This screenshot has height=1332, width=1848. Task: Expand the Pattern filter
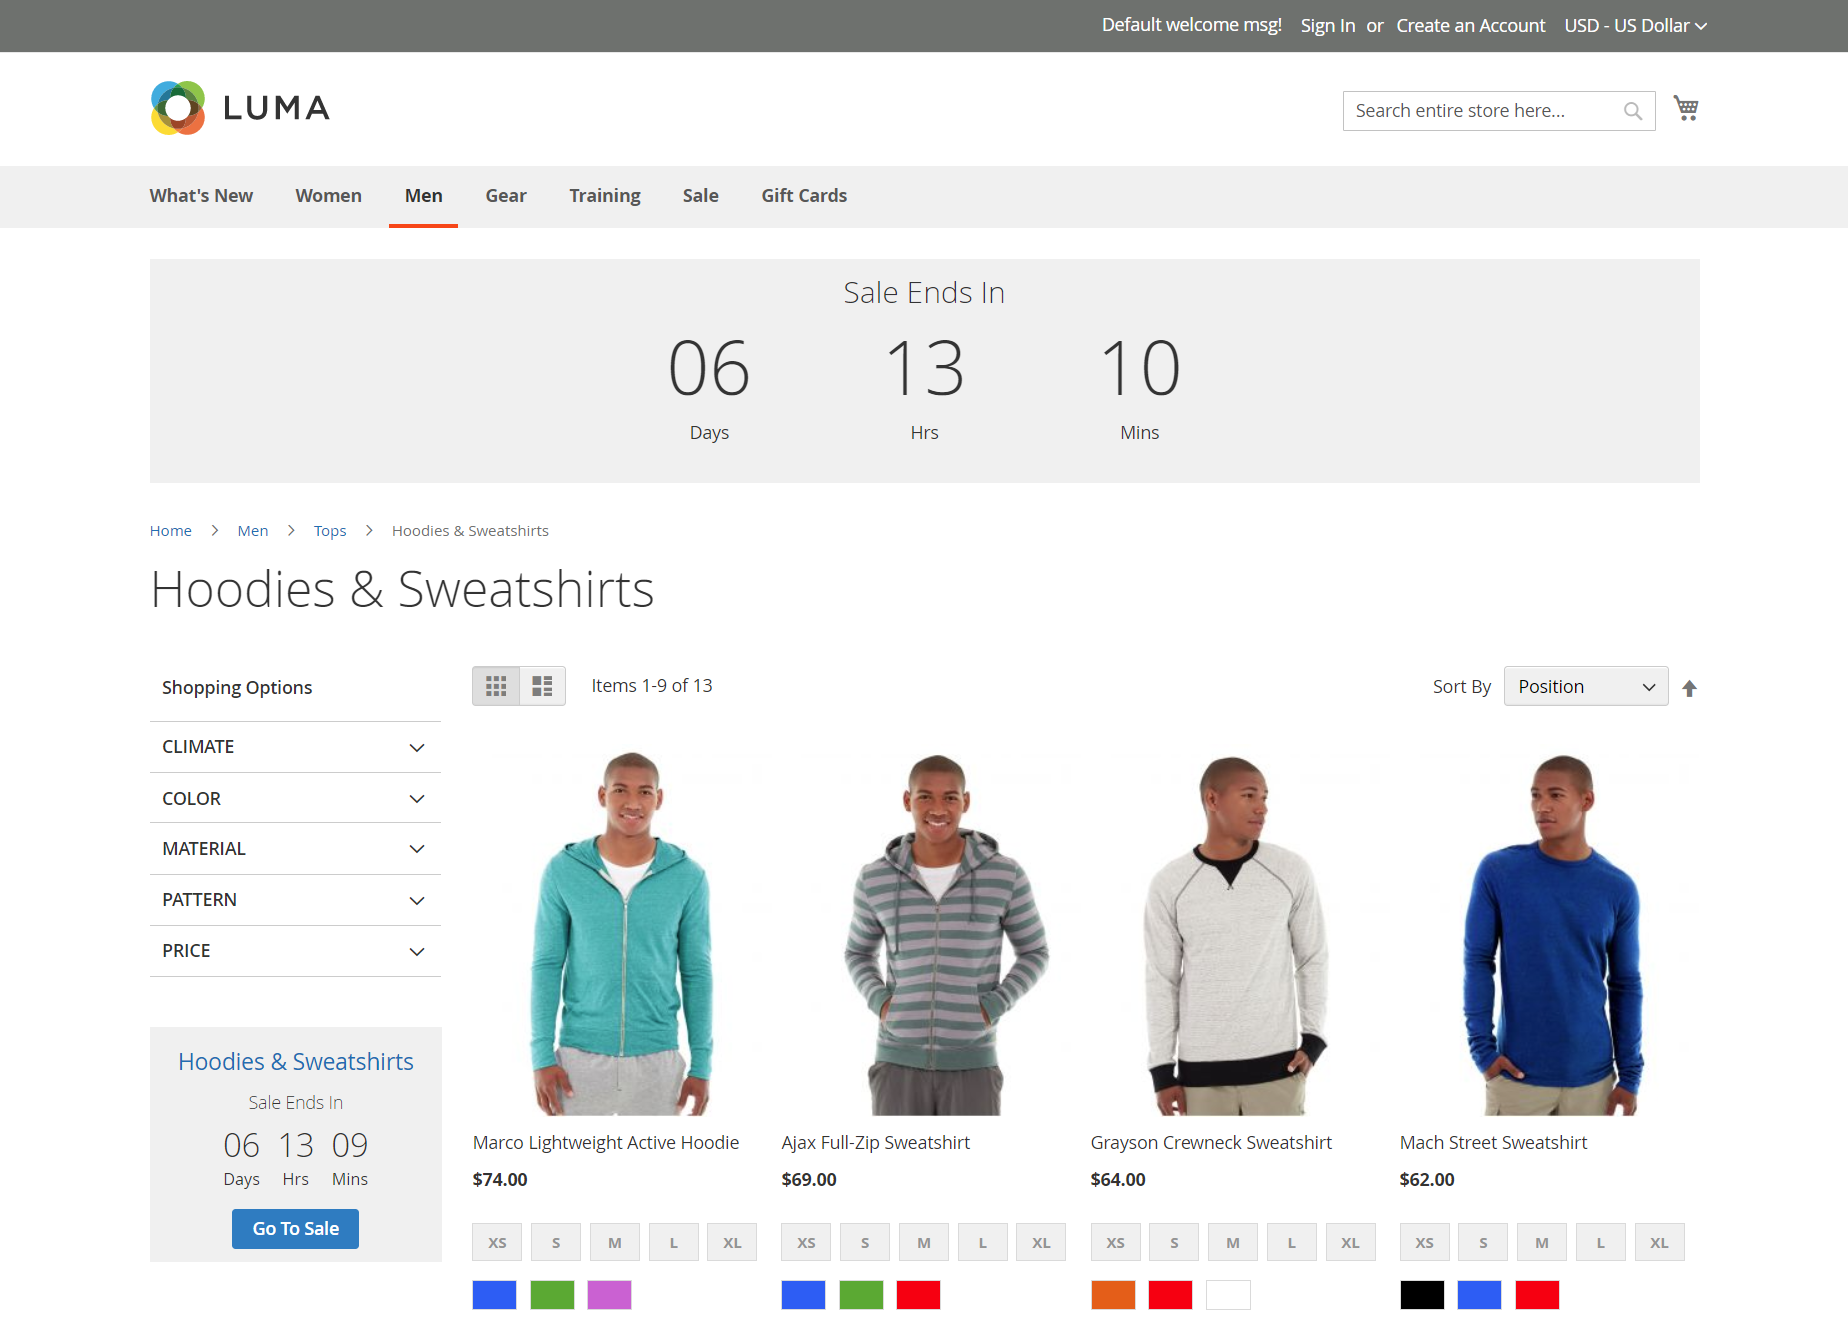pyautogui.click(x=295, y=900)
